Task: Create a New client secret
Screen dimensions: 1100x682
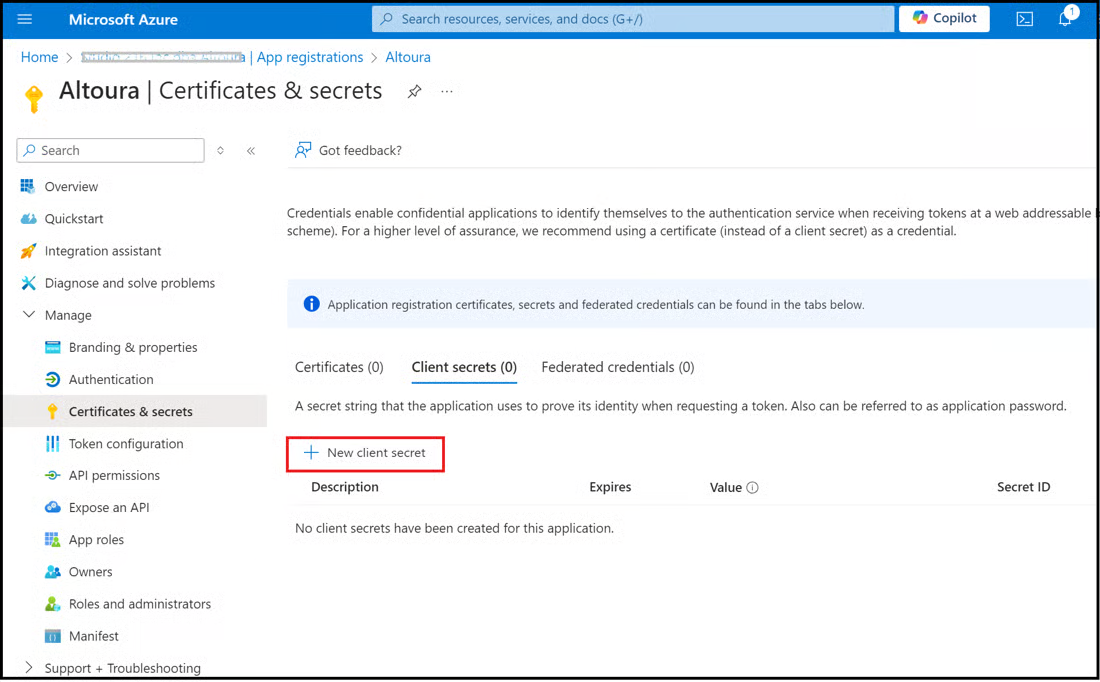Action: pyautogui.click(x=365, y=453)
